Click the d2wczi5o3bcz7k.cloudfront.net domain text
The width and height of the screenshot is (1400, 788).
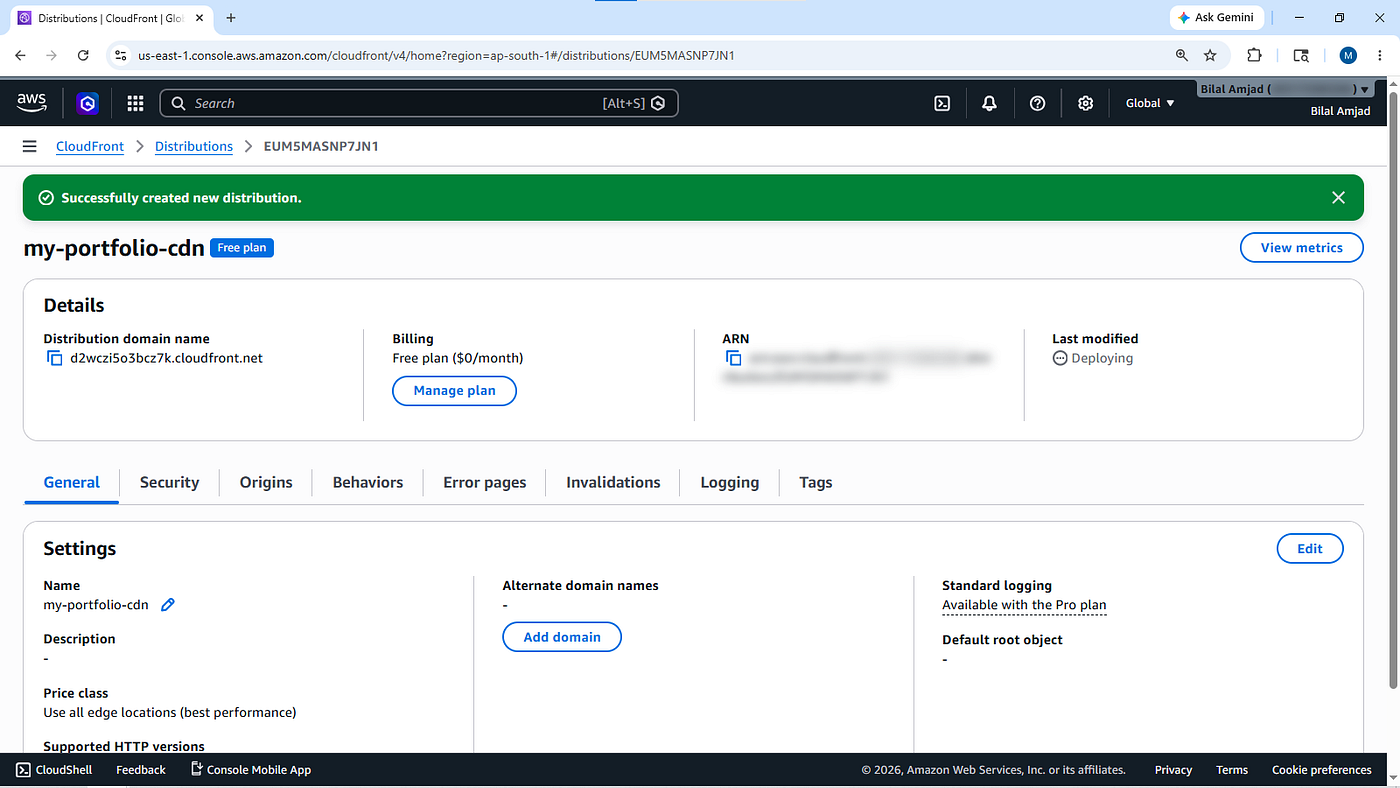(x=167, y=358)
